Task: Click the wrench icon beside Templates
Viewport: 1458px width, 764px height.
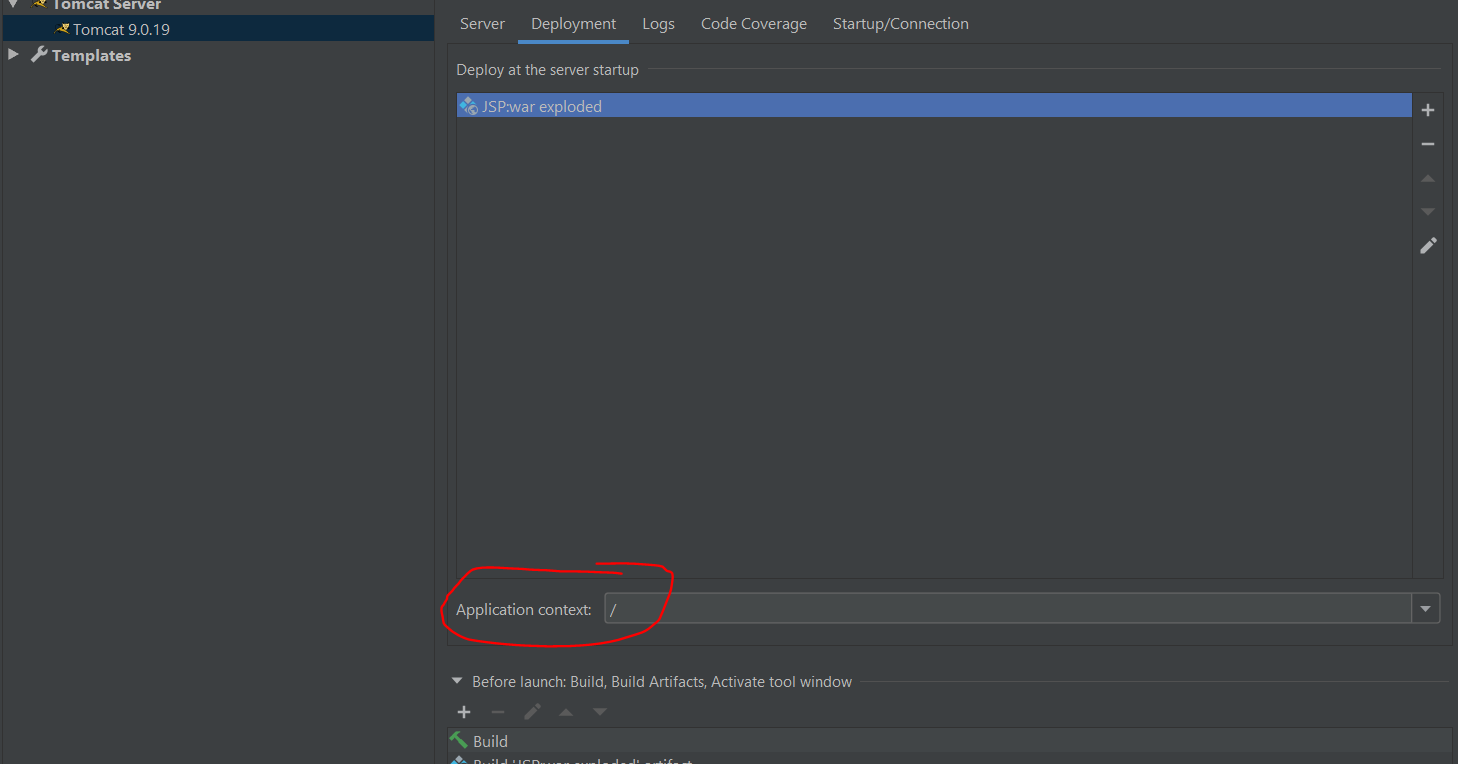Action: (39, 55)
